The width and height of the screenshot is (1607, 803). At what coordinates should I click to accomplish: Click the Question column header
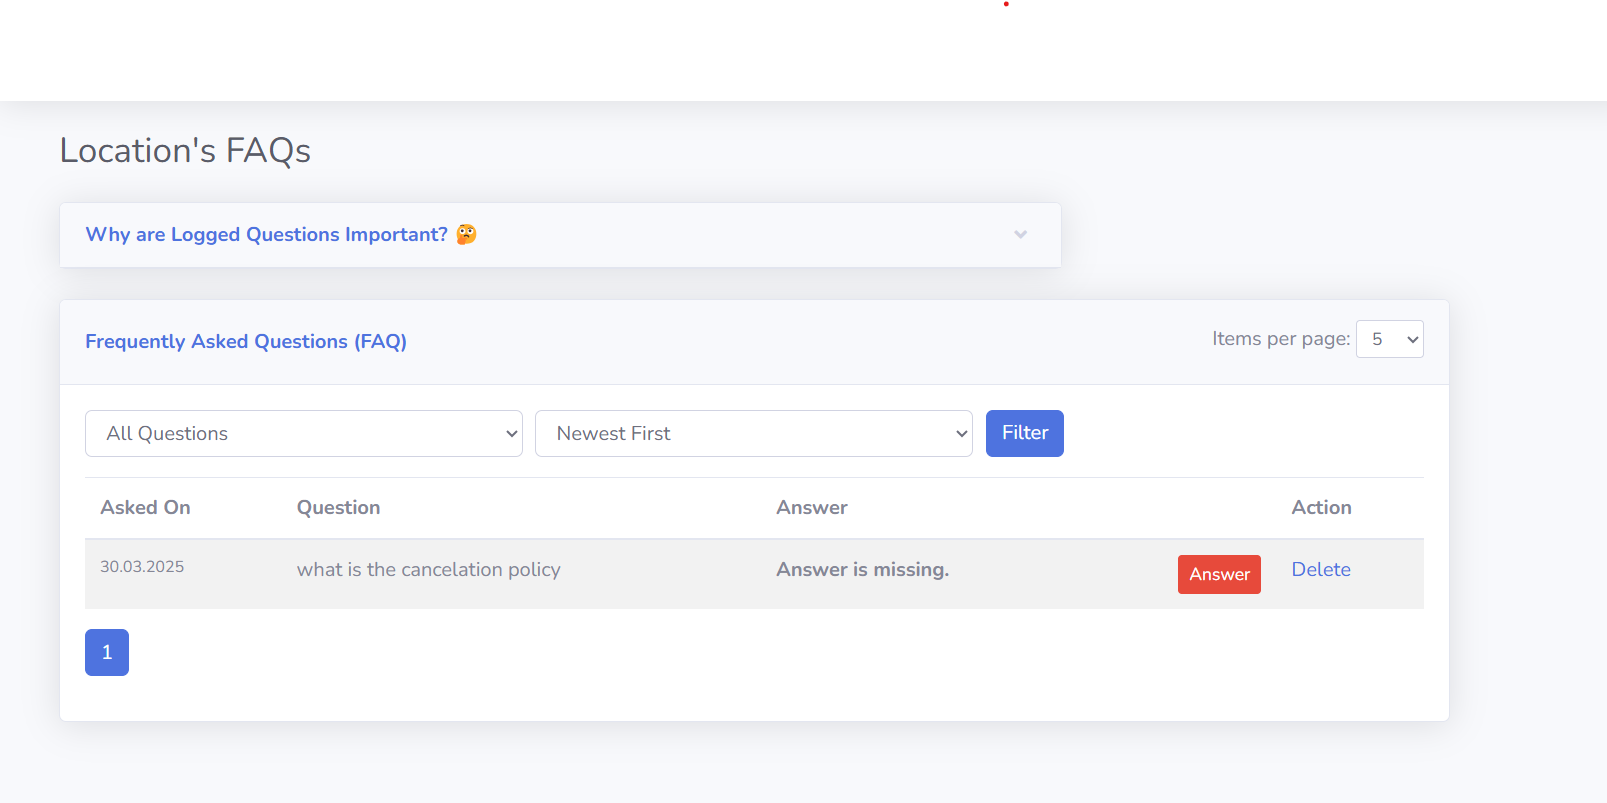point(338,507)
